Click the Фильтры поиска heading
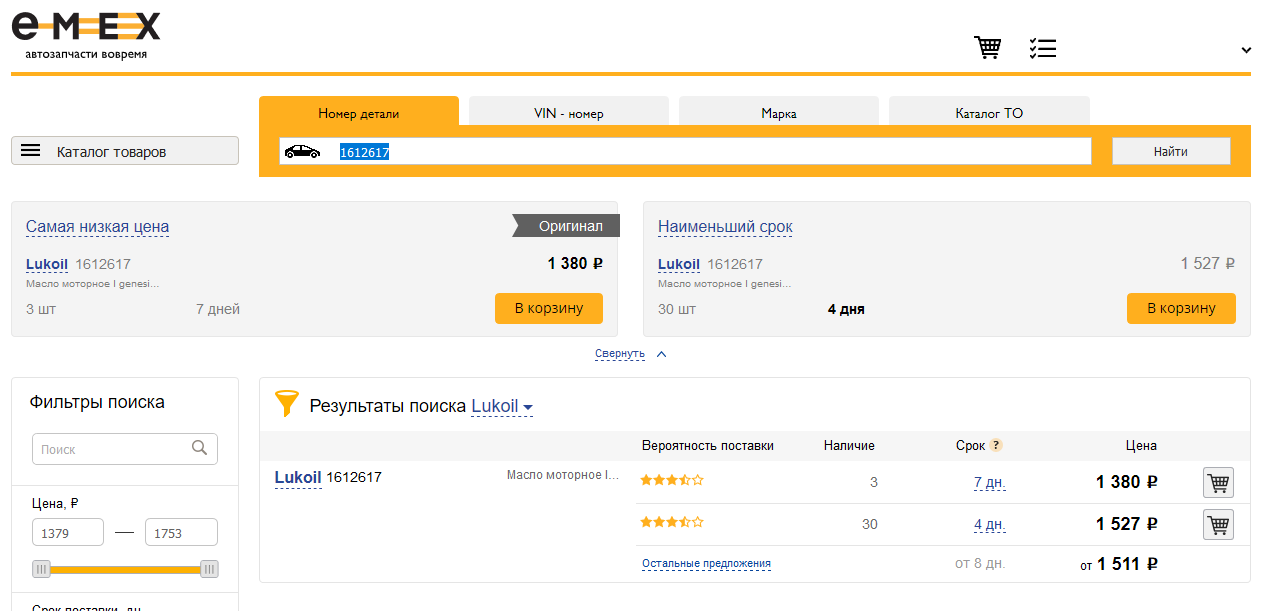 tap(97, 402)
